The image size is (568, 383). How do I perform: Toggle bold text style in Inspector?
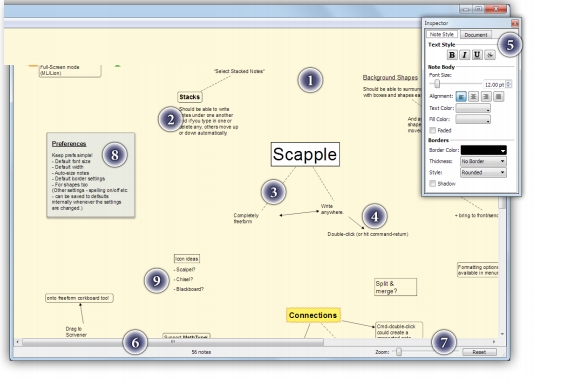(x=451, y=55)
